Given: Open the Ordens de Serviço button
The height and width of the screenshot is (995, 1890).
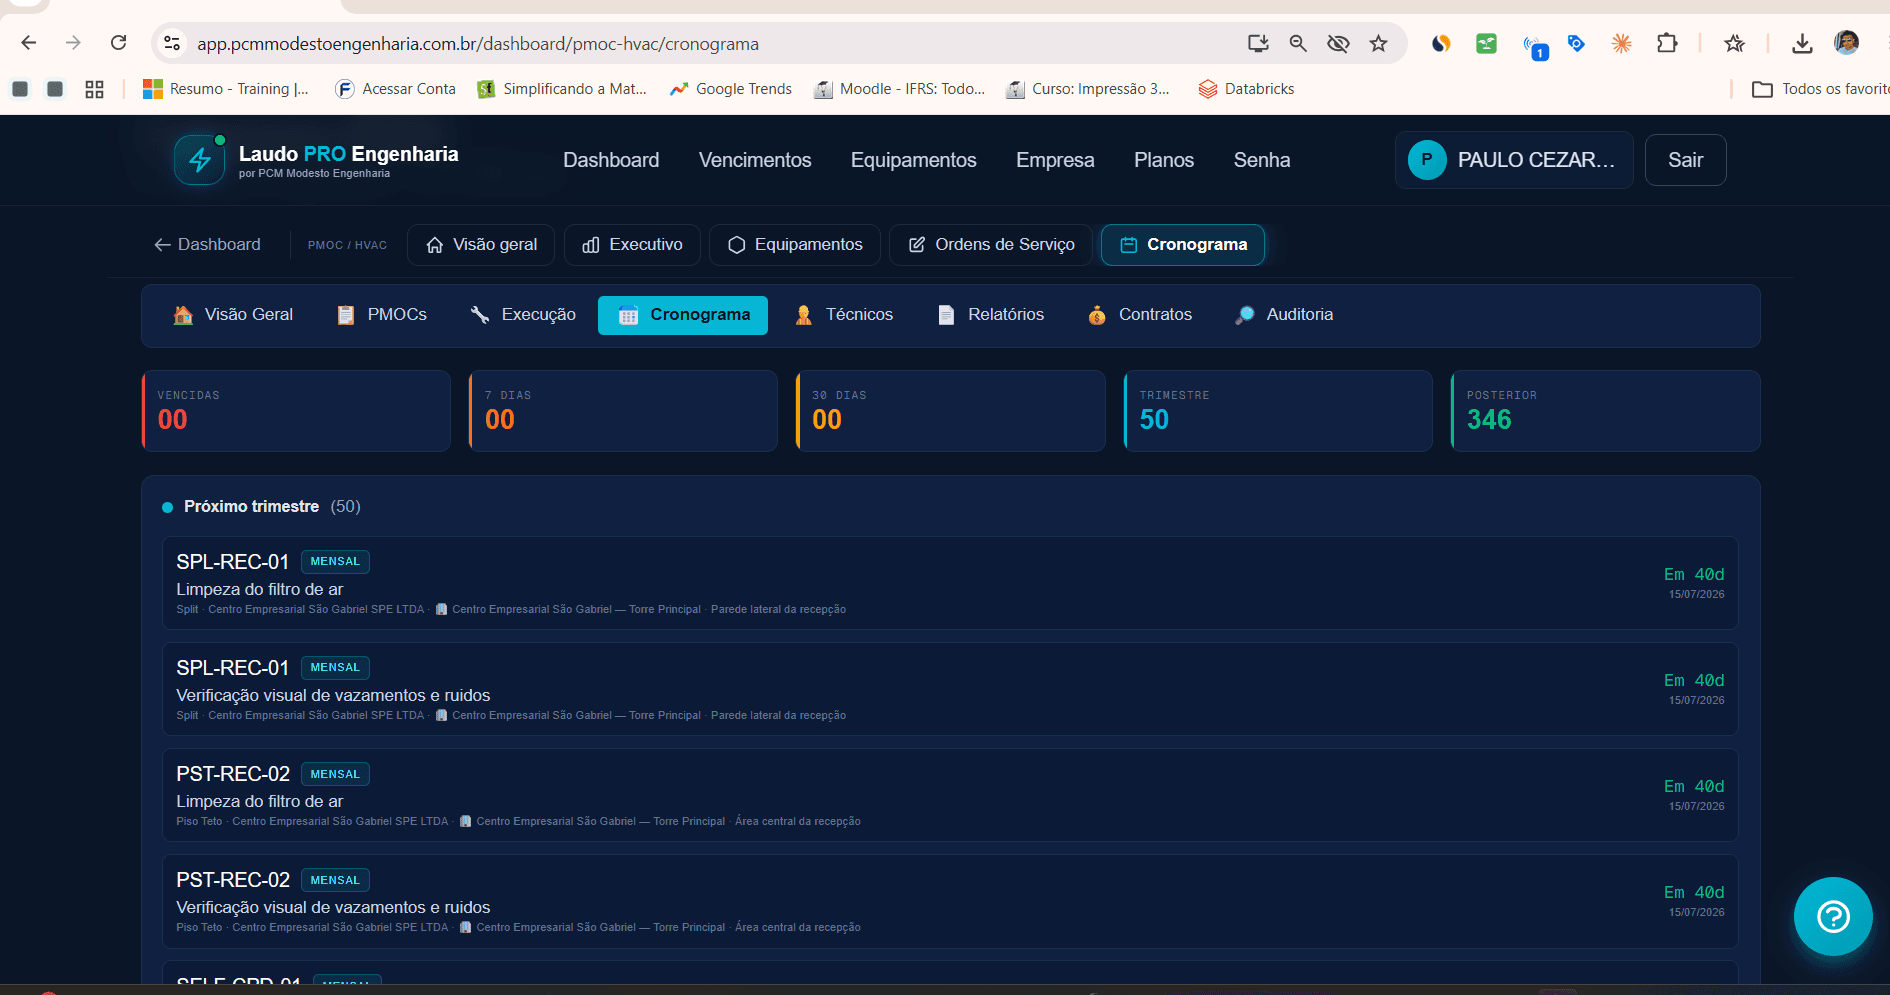Looking at the screenshot, I should tap(991, 245).
